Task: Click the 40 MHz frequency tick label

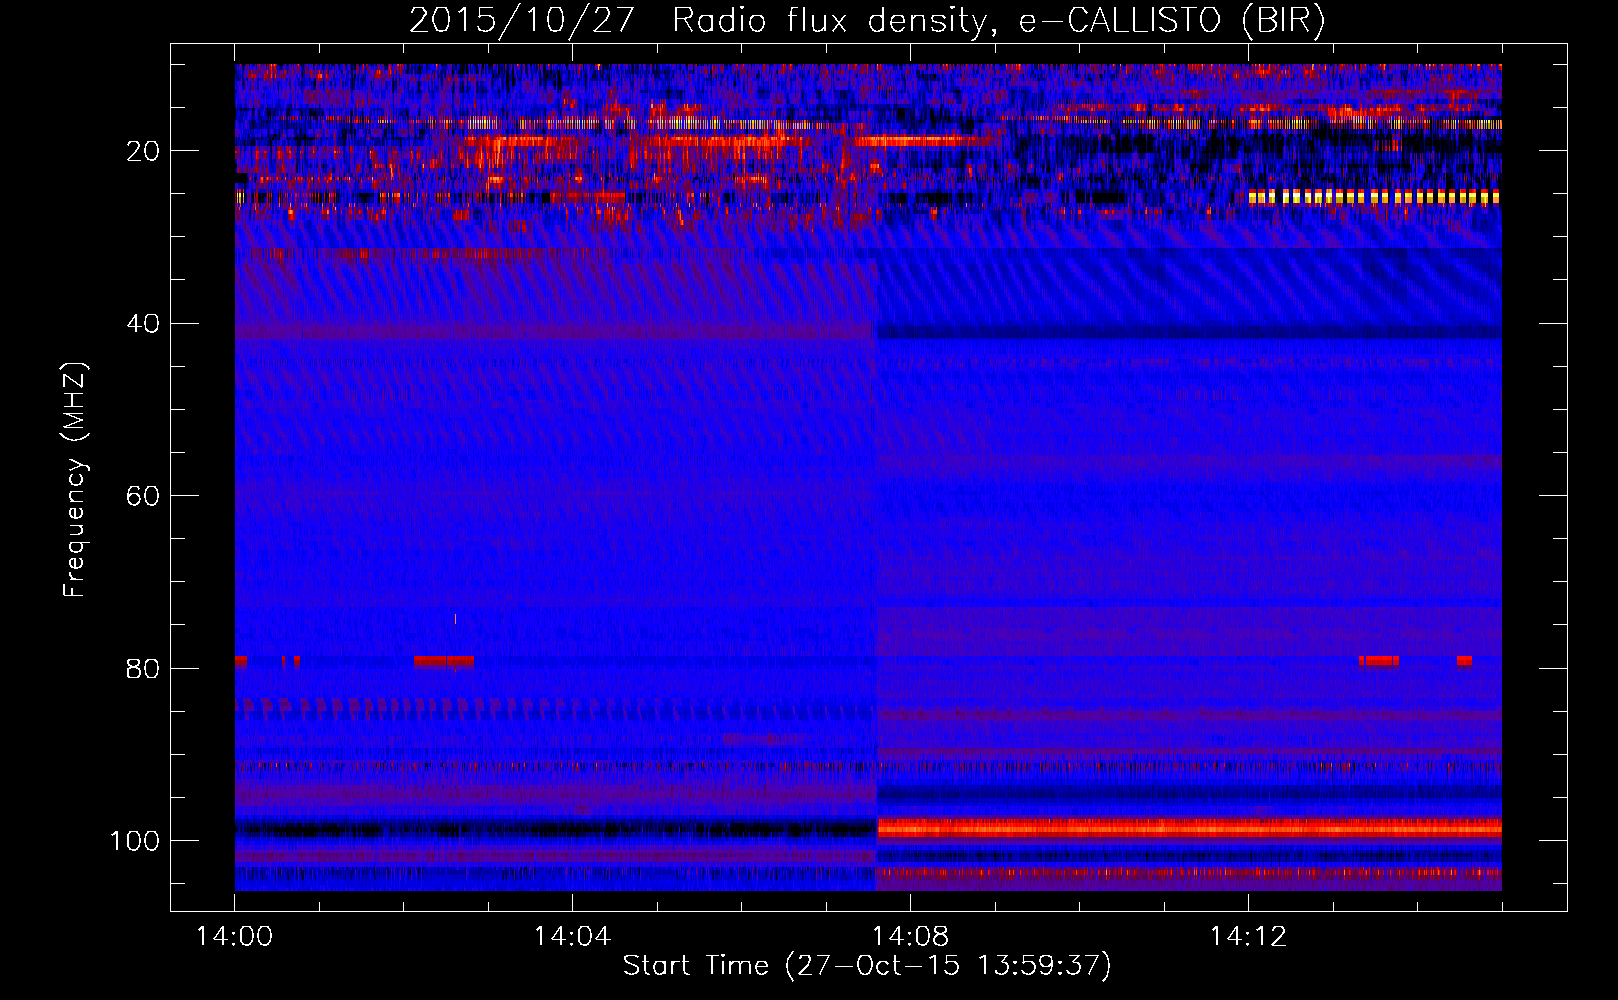Action: 143,324
